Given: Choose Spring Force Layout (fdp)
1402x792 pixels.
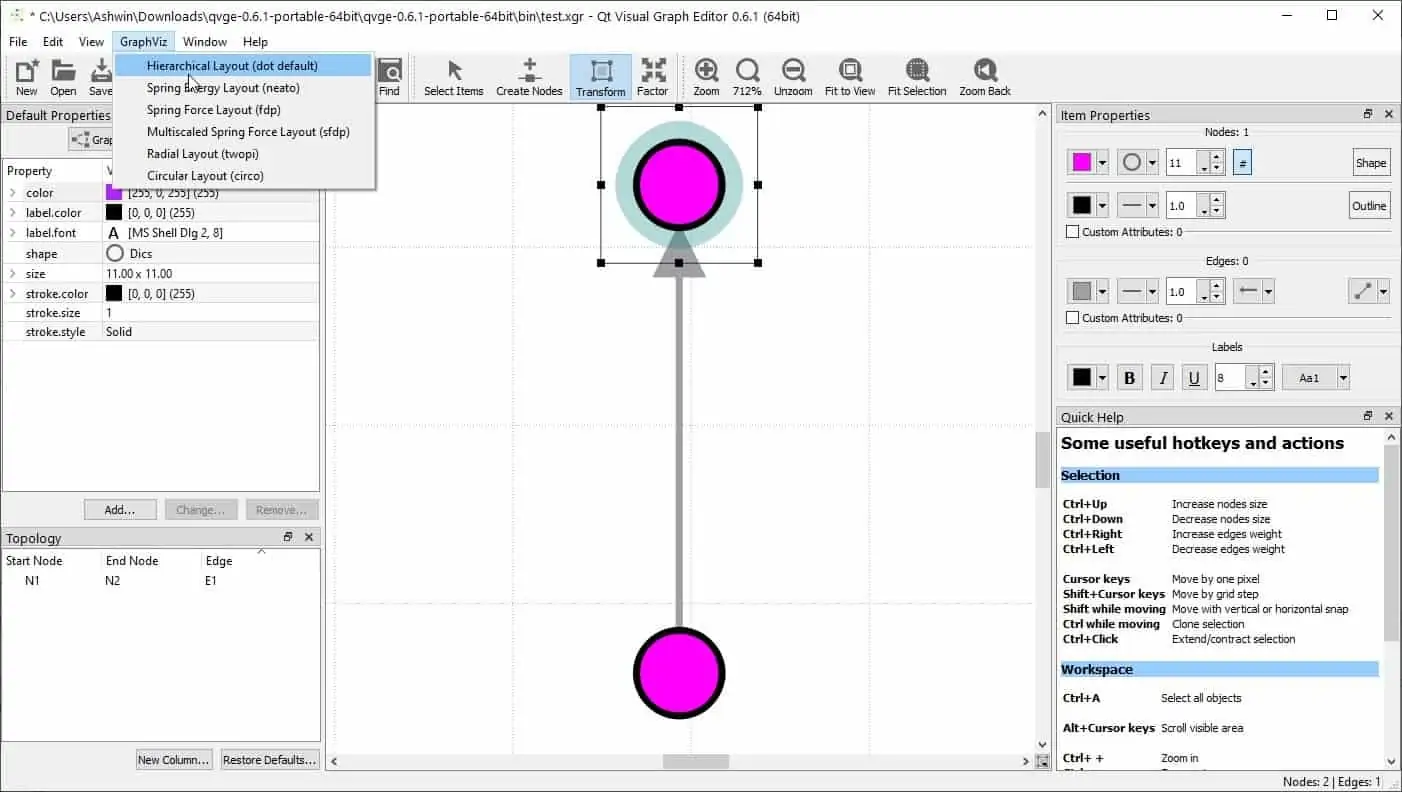Looking at the screenshot, I should [x=243, y=110].
